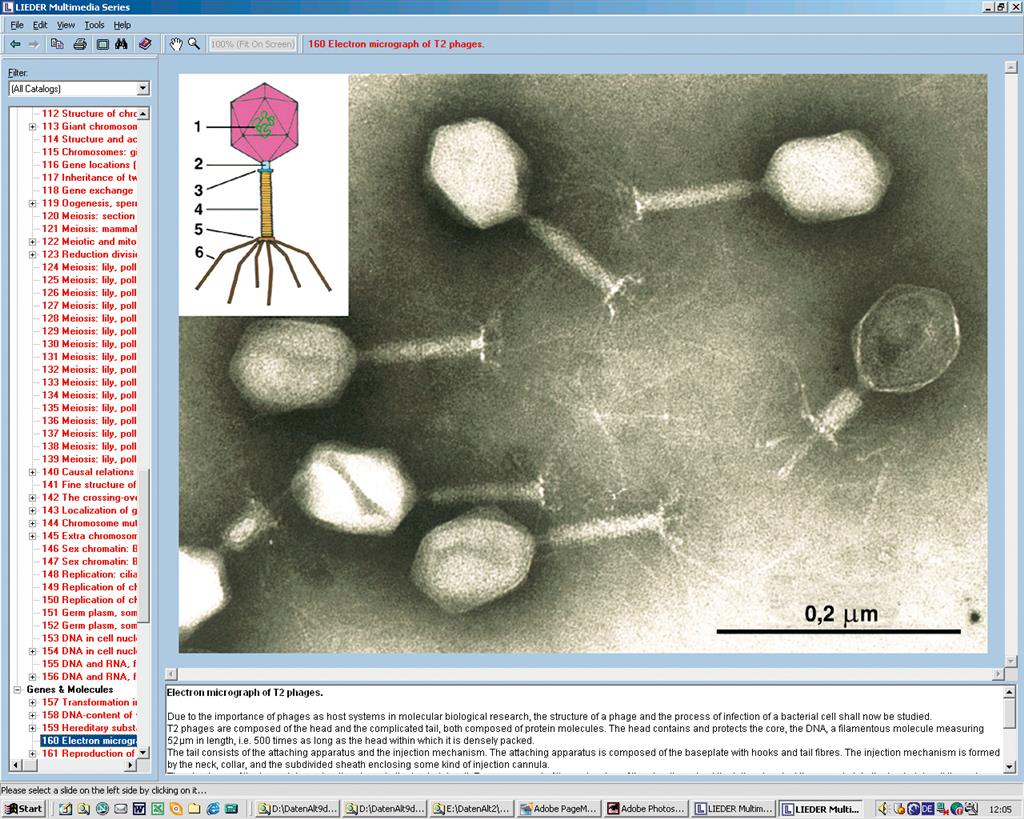Click the Windows Start button

pyautogui.click(x=25, y=808)
